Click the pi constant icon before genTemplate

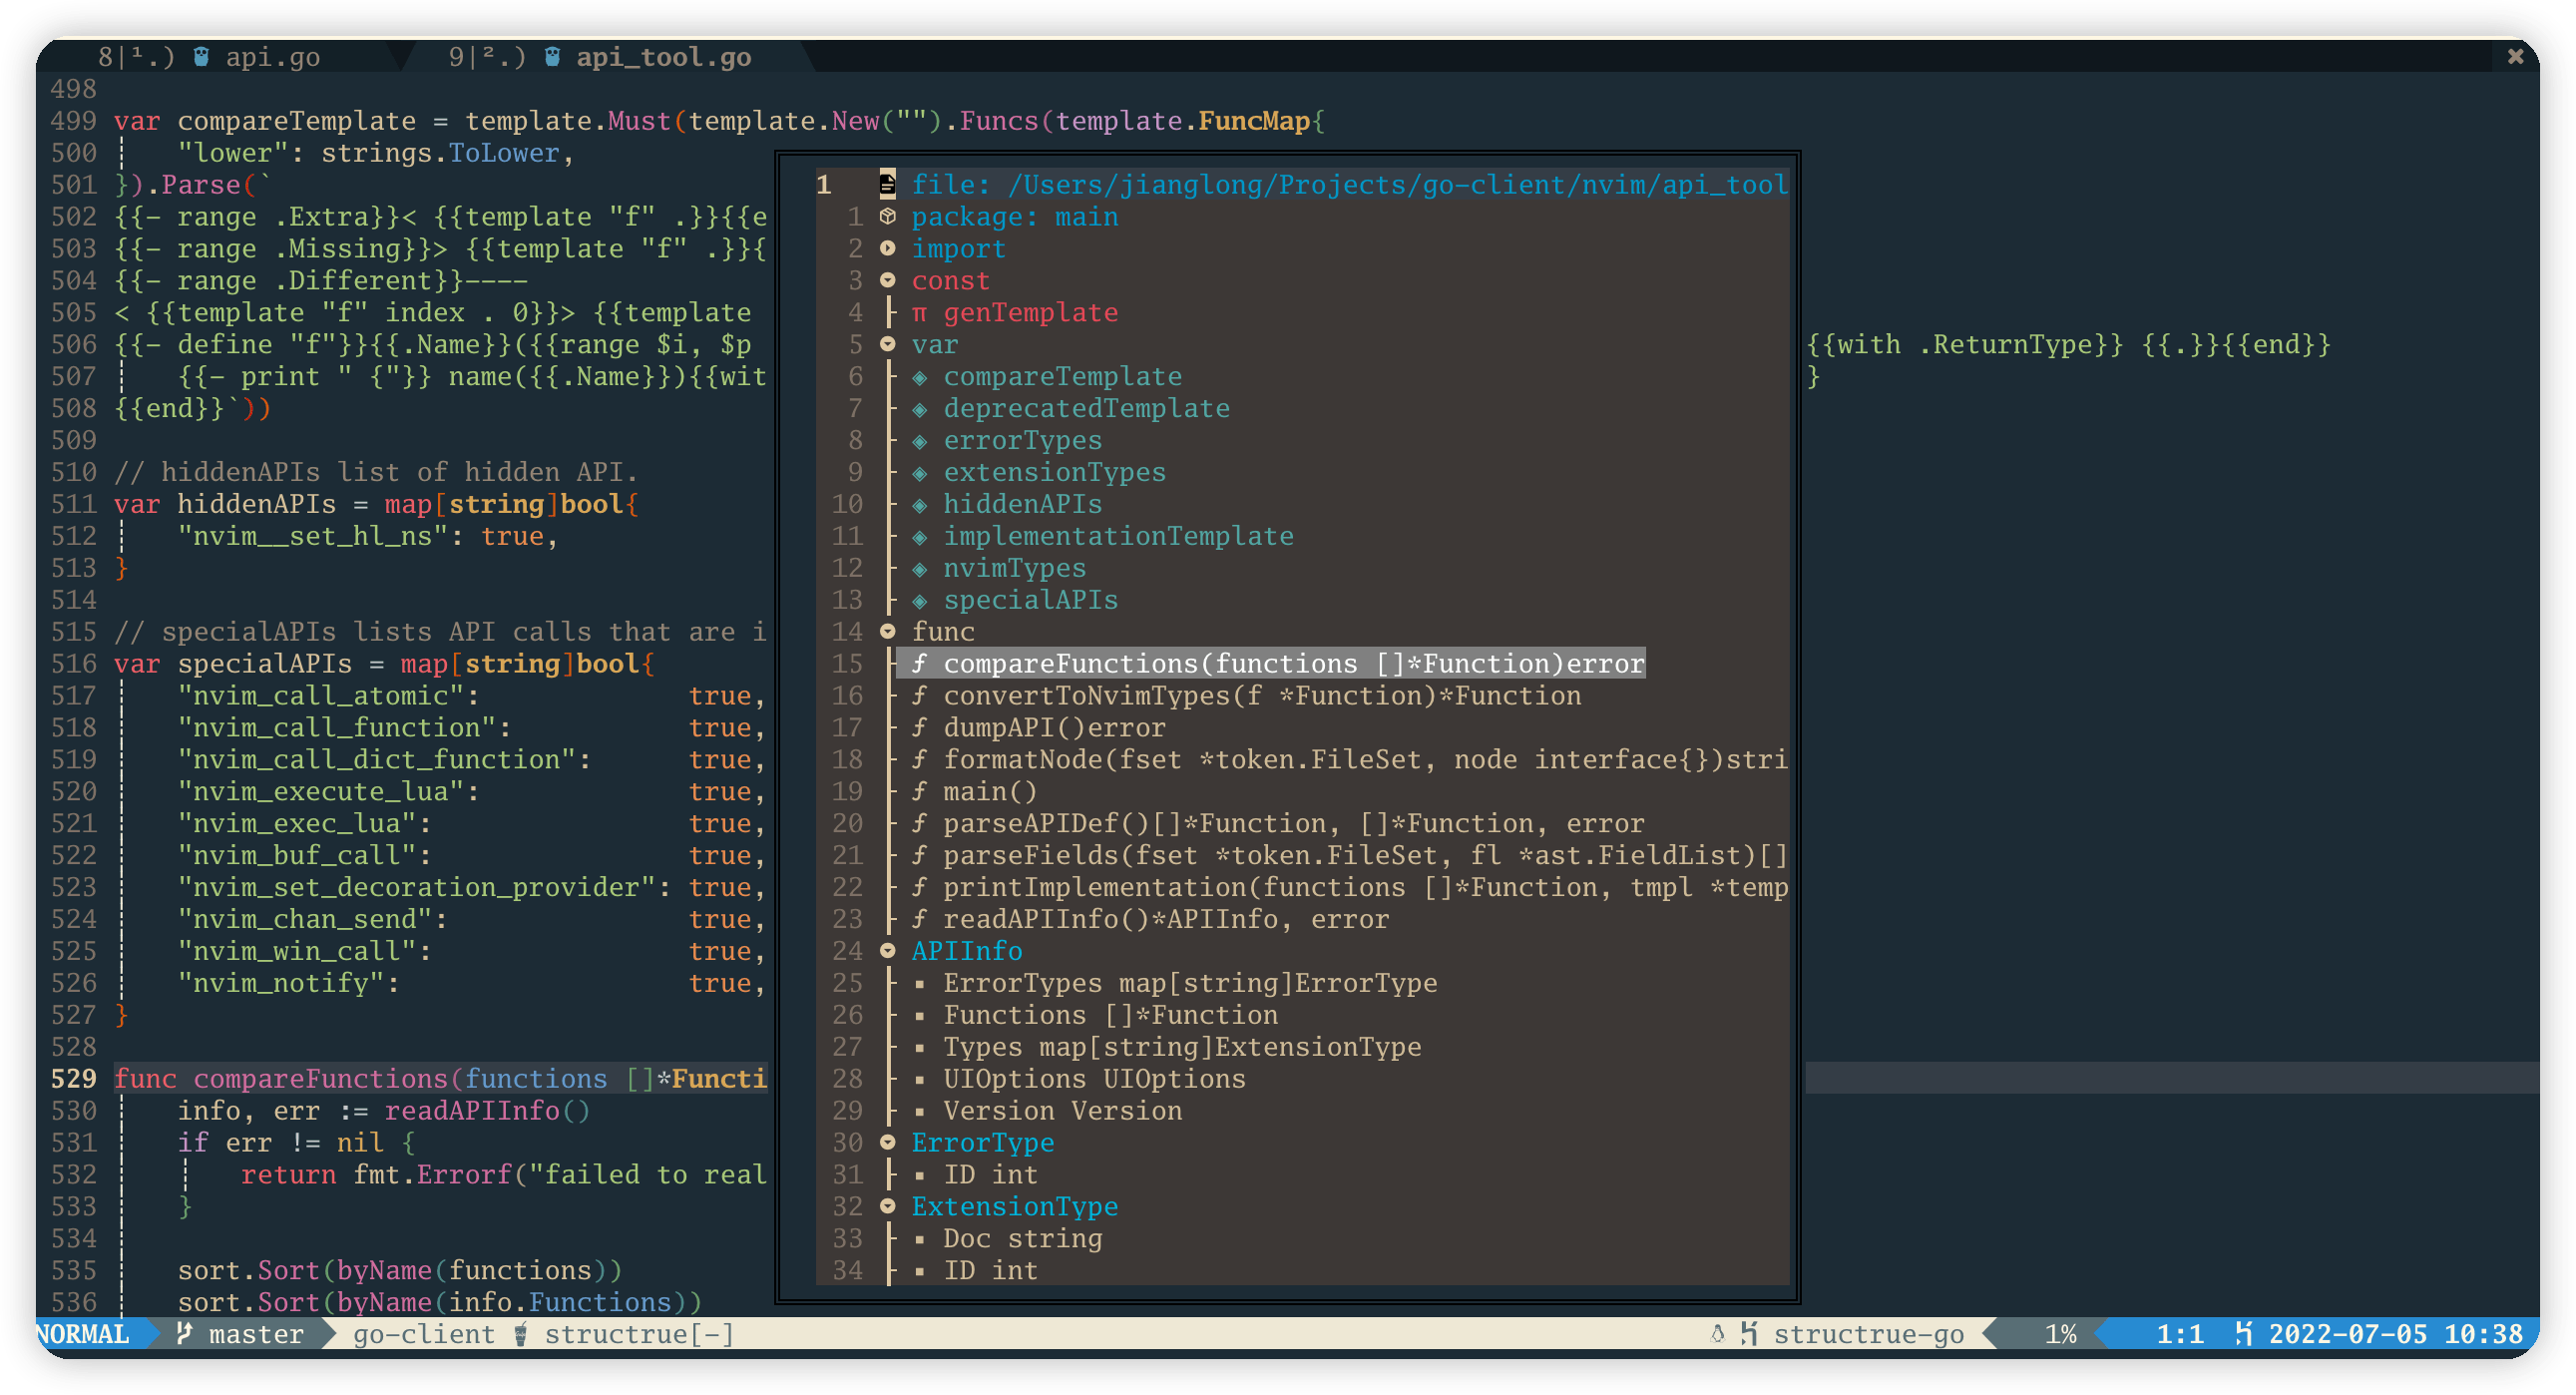pyautogui.click(x=919, y=313)
